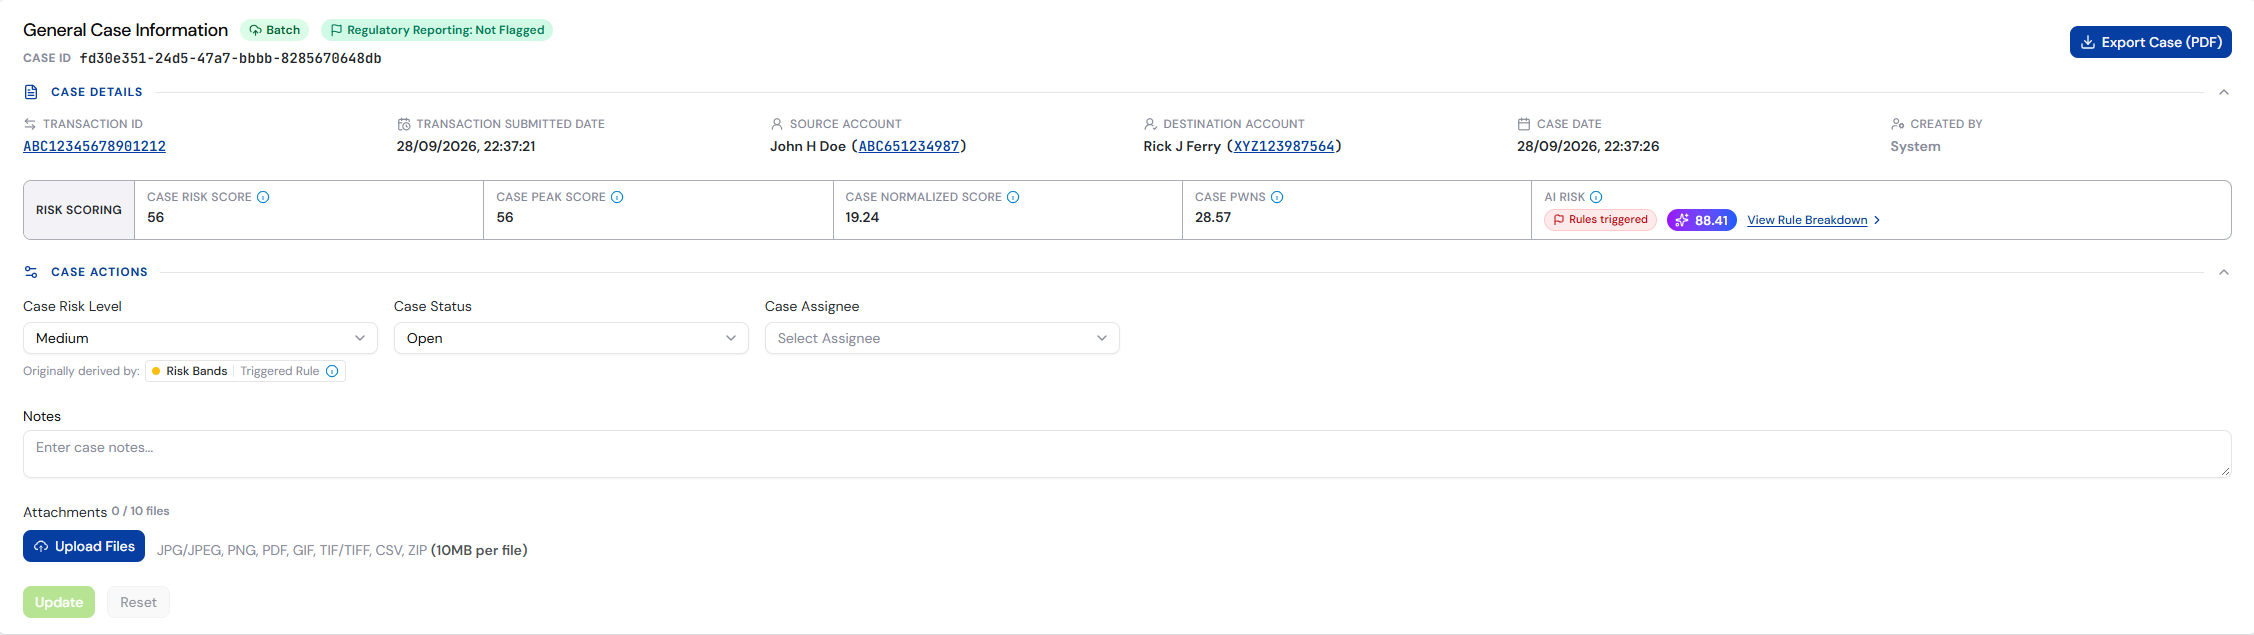This screenshot has width=2254, height=635.
Task: Open source account ABC651234987 link
Action: click(x=909, y=146)
